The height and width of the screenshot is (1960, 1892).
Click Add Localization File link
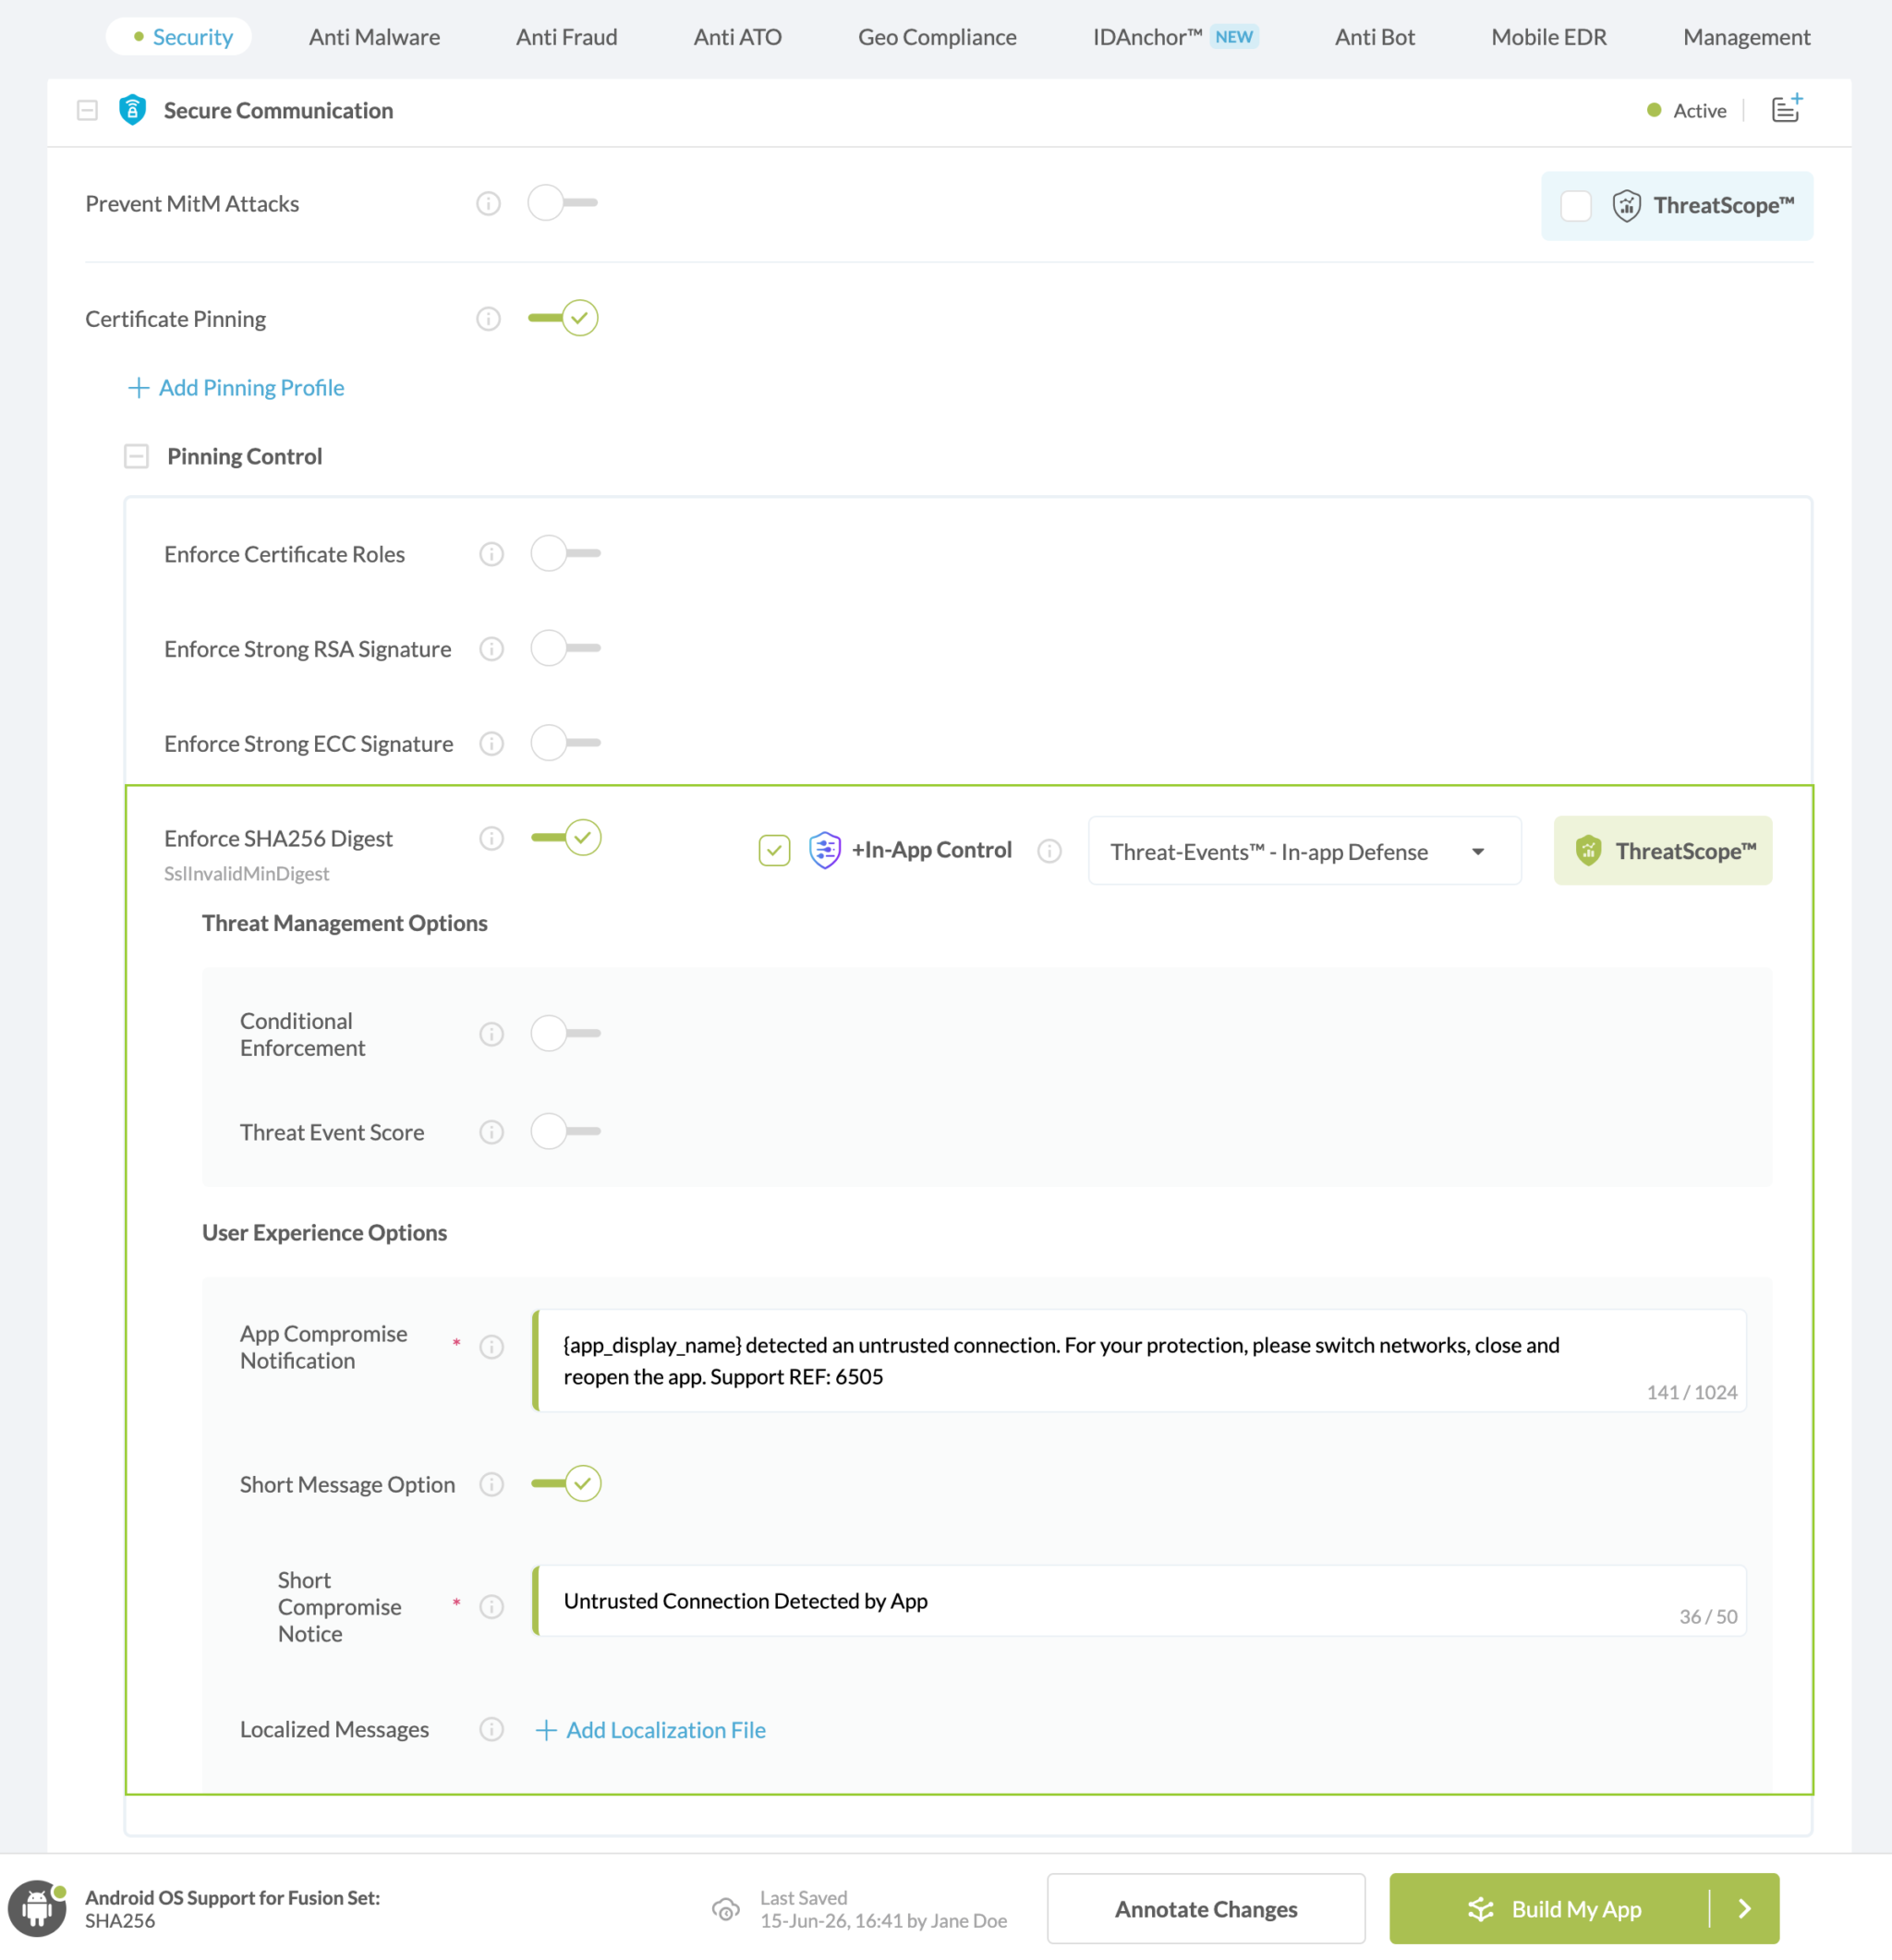click(x=651, y=1730)
